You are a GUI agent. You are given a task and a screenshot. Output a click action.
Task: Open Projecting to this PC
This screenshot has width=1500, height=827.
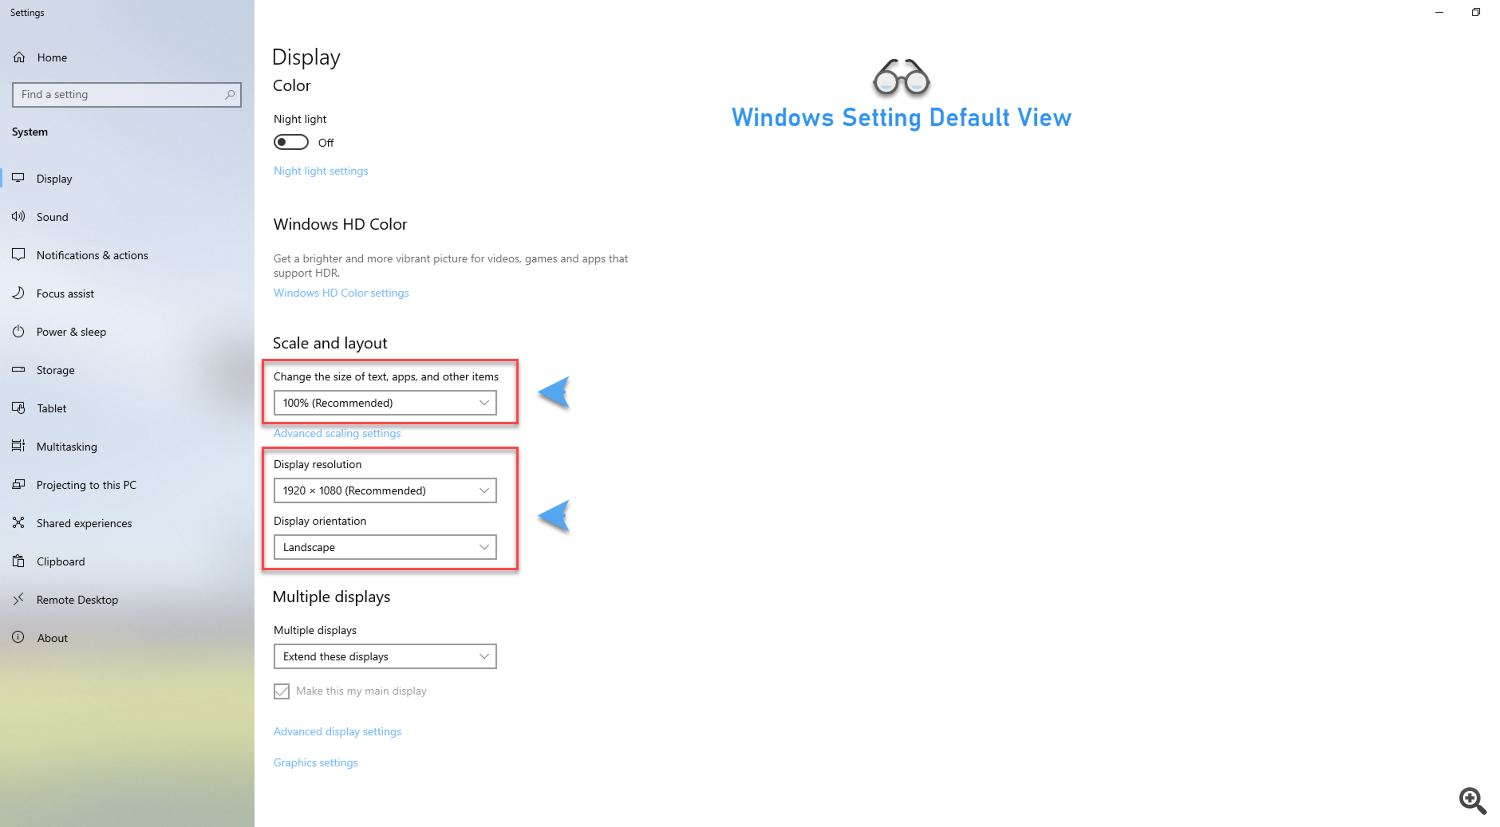[19, 484]
